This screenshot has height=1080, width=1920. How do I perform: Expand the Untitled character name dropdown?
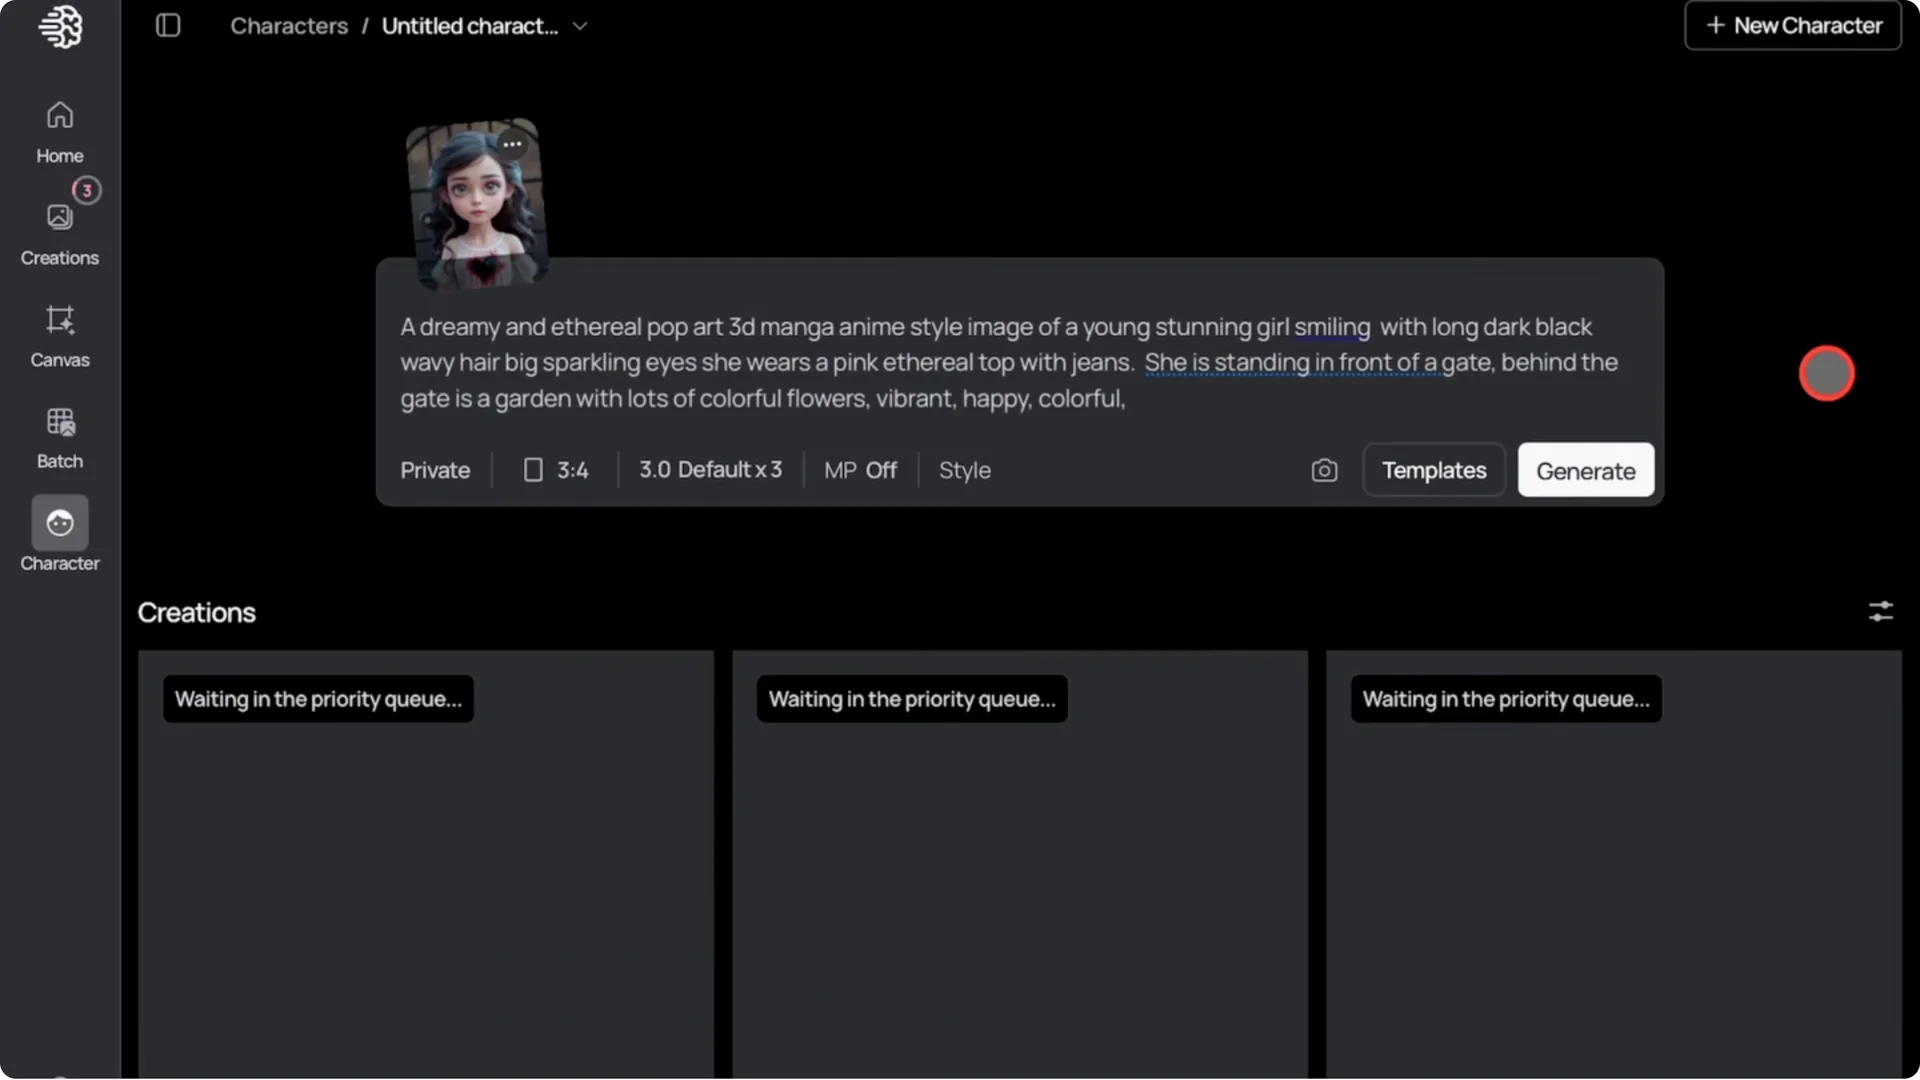pyautogui.click(x=580, y=26)
